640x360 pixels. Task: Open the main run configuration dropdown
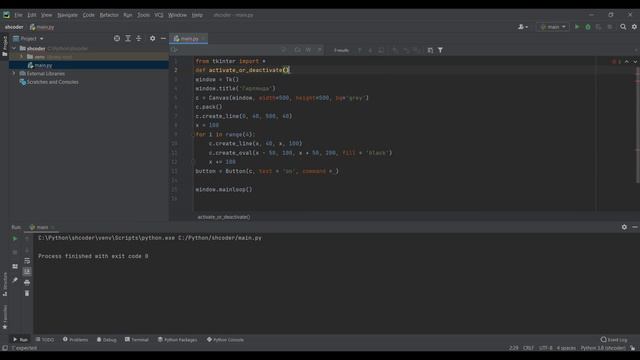[x=553, y=27]
